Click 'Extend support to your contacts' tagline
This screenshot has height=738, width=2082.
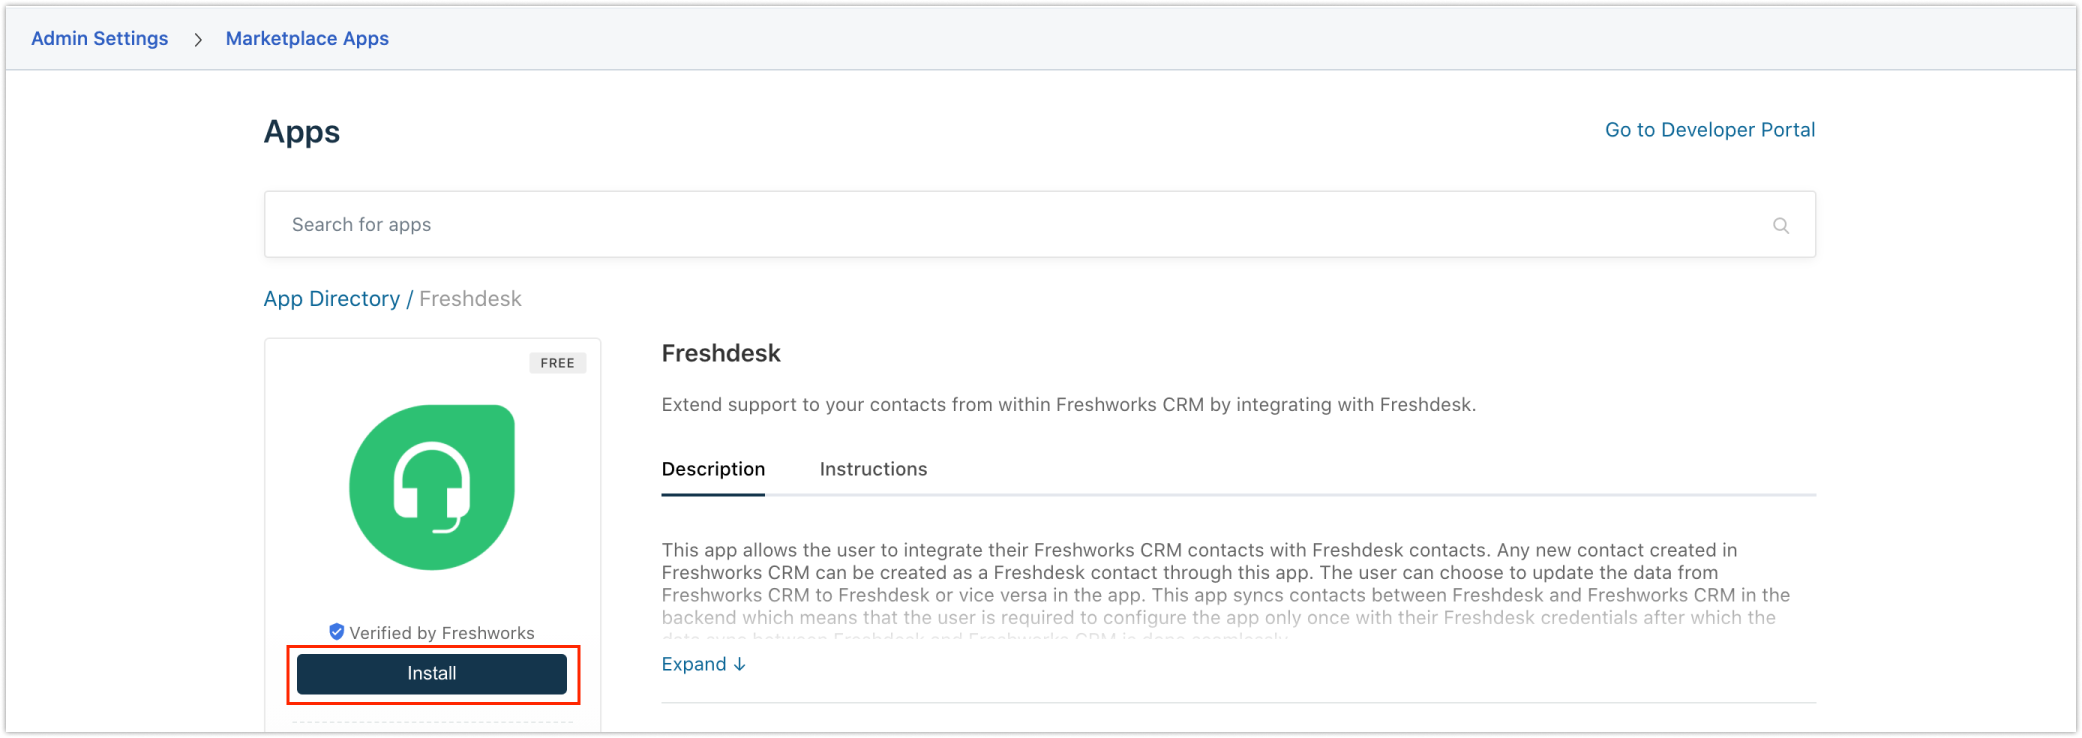[1069, 405]
